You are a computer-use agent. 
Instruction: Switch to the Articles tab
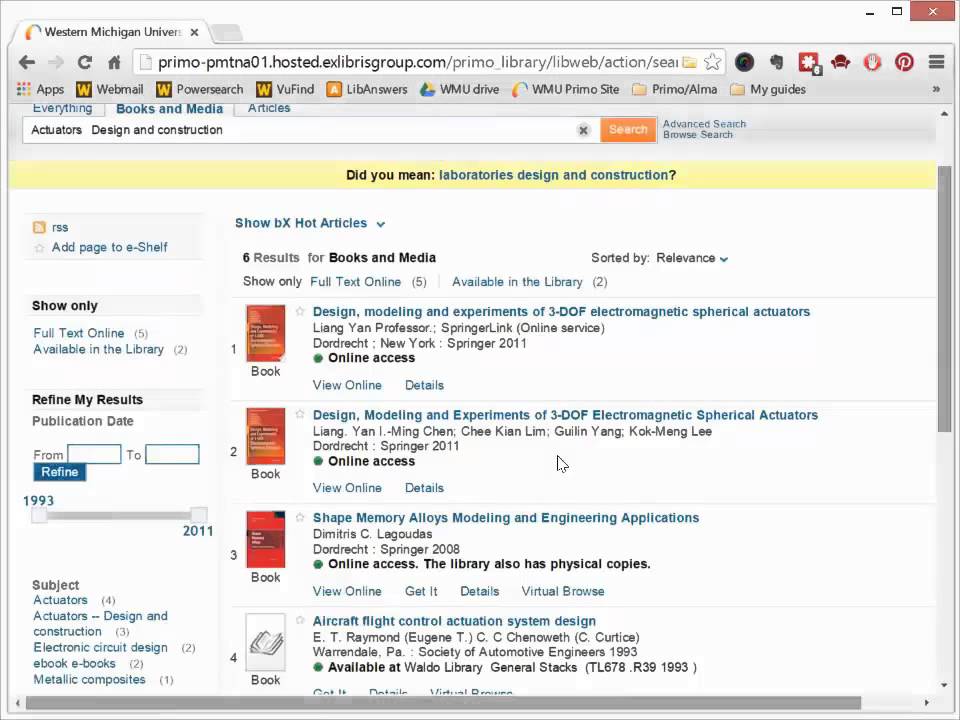(269, 108)
